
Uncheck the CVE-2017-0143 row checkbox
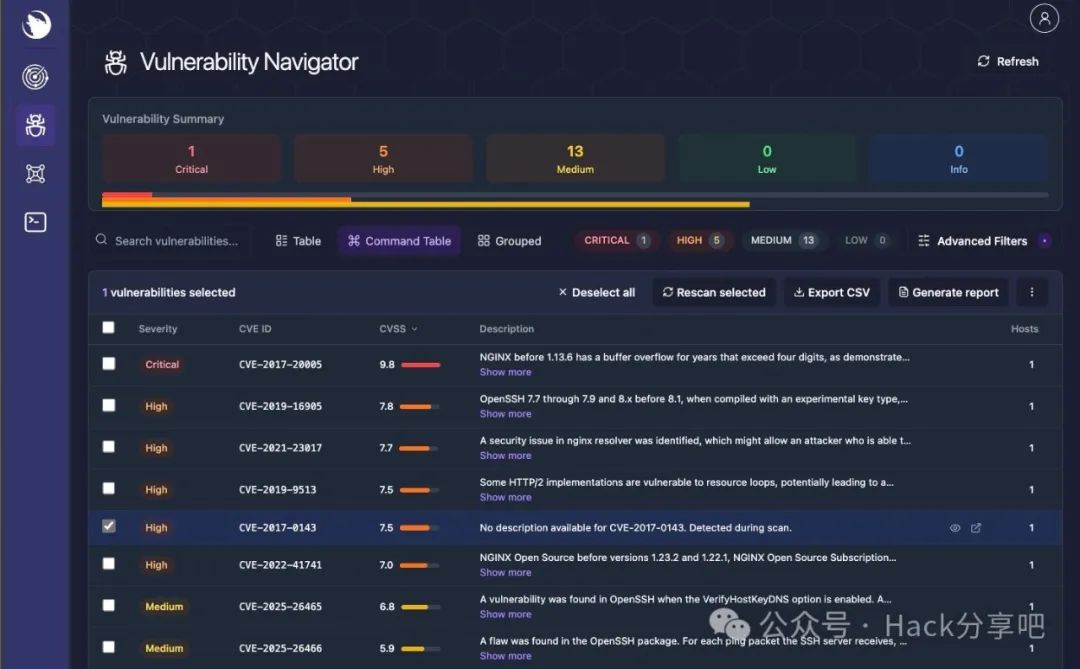click(109, 526)
